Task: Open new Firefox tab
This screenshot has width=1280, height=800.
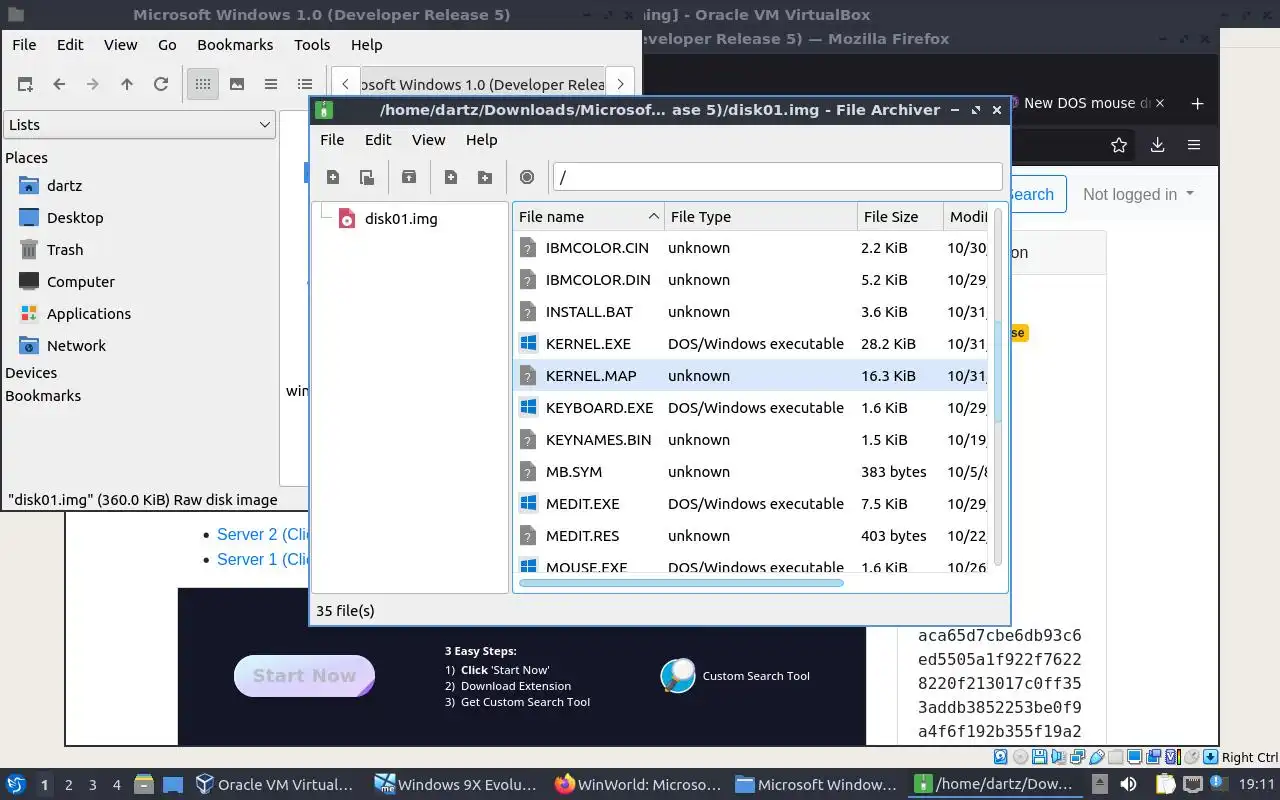Action: pos(1197,103)
